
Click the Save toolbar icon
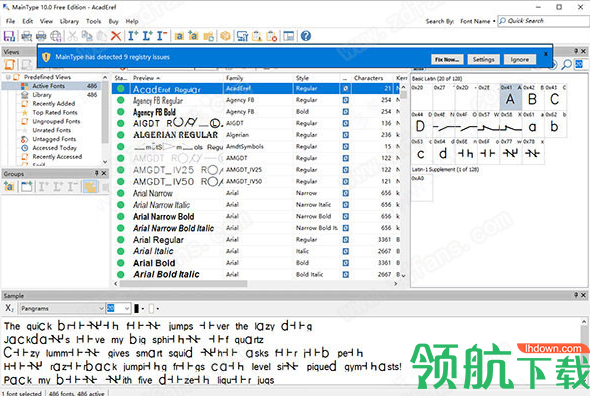click(9, 36)
